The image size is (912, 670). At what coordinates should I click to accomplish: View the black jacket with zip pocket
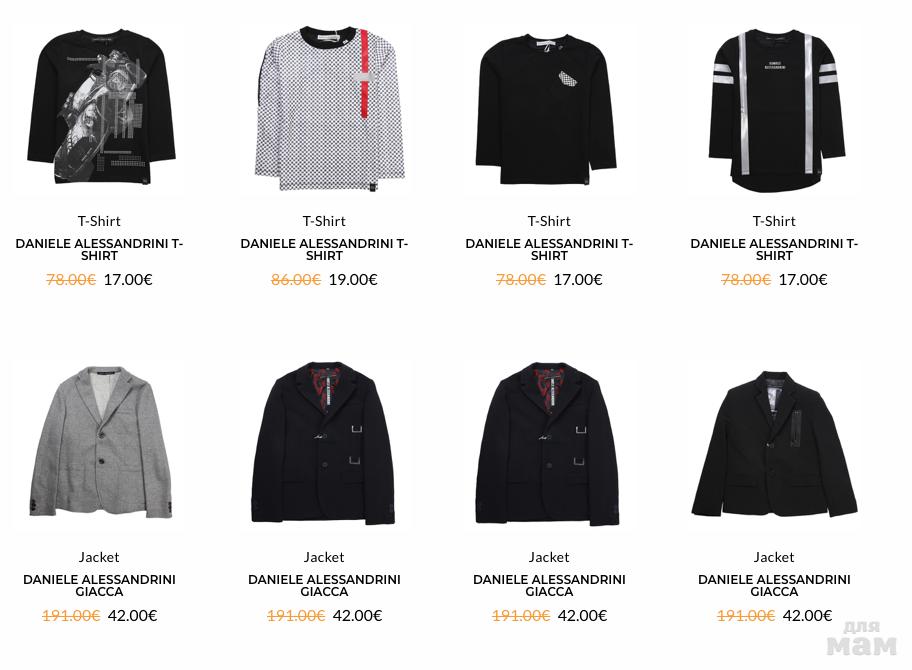[x=774, y=443]
